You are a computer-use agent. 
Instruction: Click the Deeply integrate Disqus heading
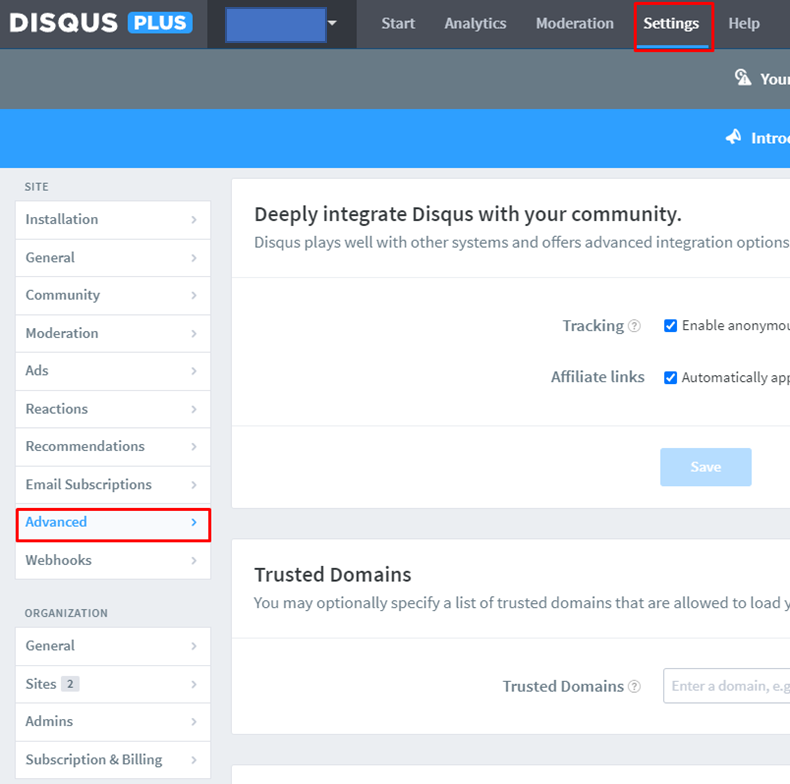point(468,214)
